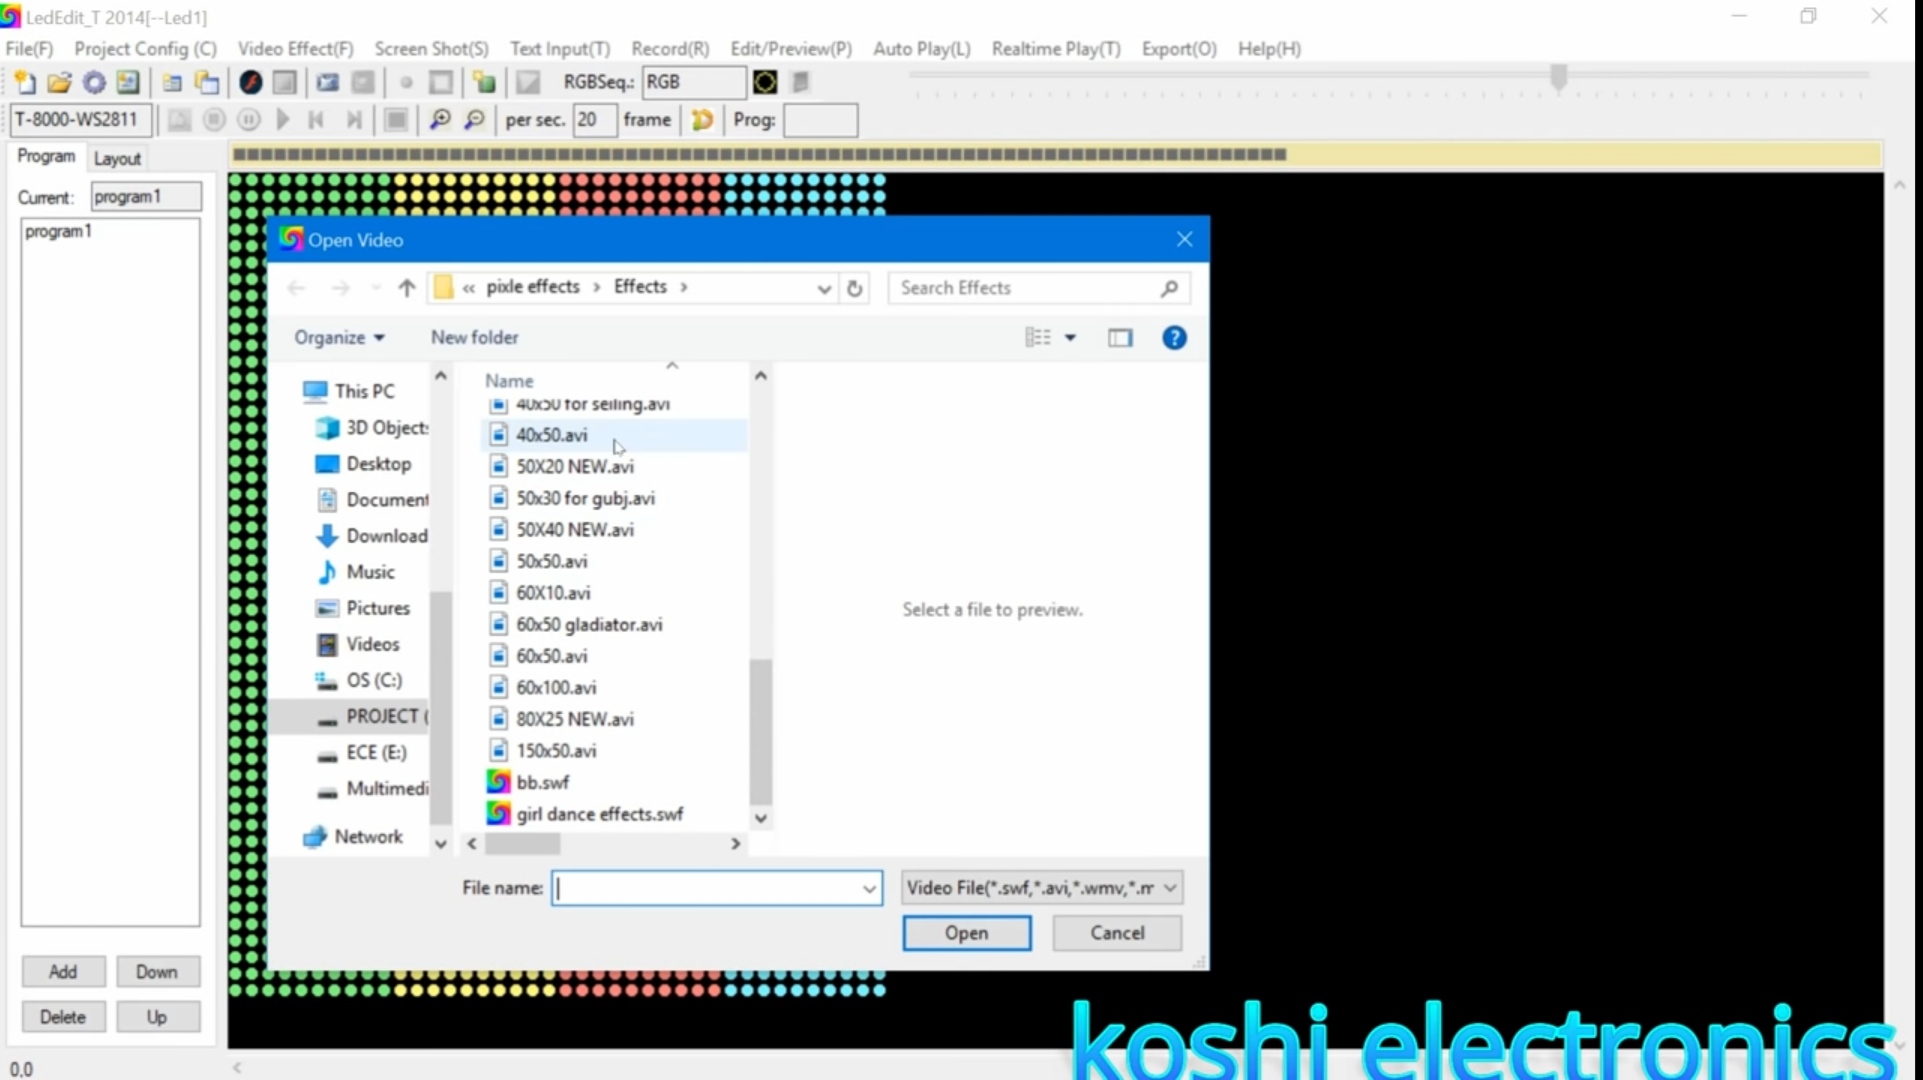The width and height of the screenshot is (1923, 1080).
Task: Click the zoom in magnifier icon
Action: point(439,120)
